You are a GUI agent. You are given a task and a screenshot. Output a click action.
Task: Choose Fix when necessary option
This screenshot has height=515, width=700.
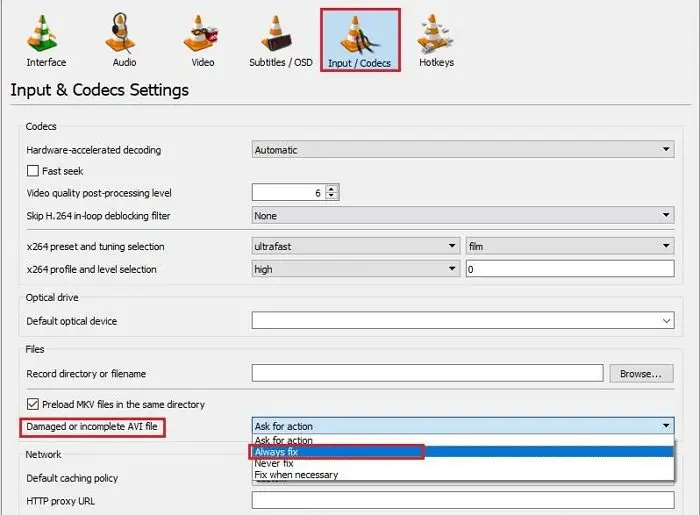463,475
